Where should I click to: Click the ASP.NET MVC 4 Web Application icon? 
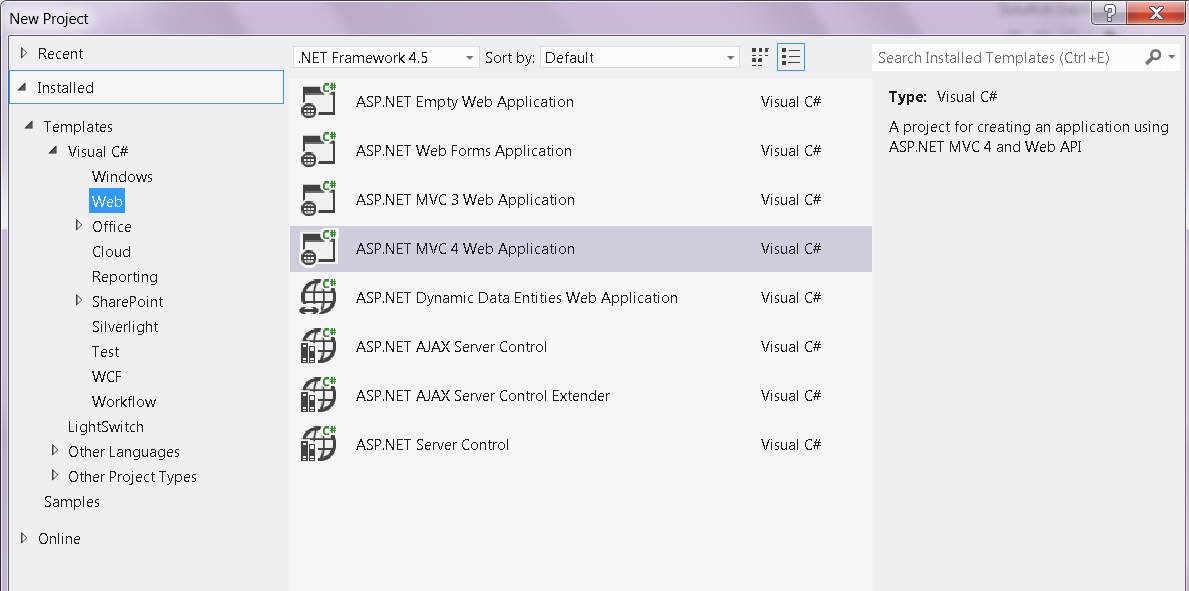[x=318, y=248]
